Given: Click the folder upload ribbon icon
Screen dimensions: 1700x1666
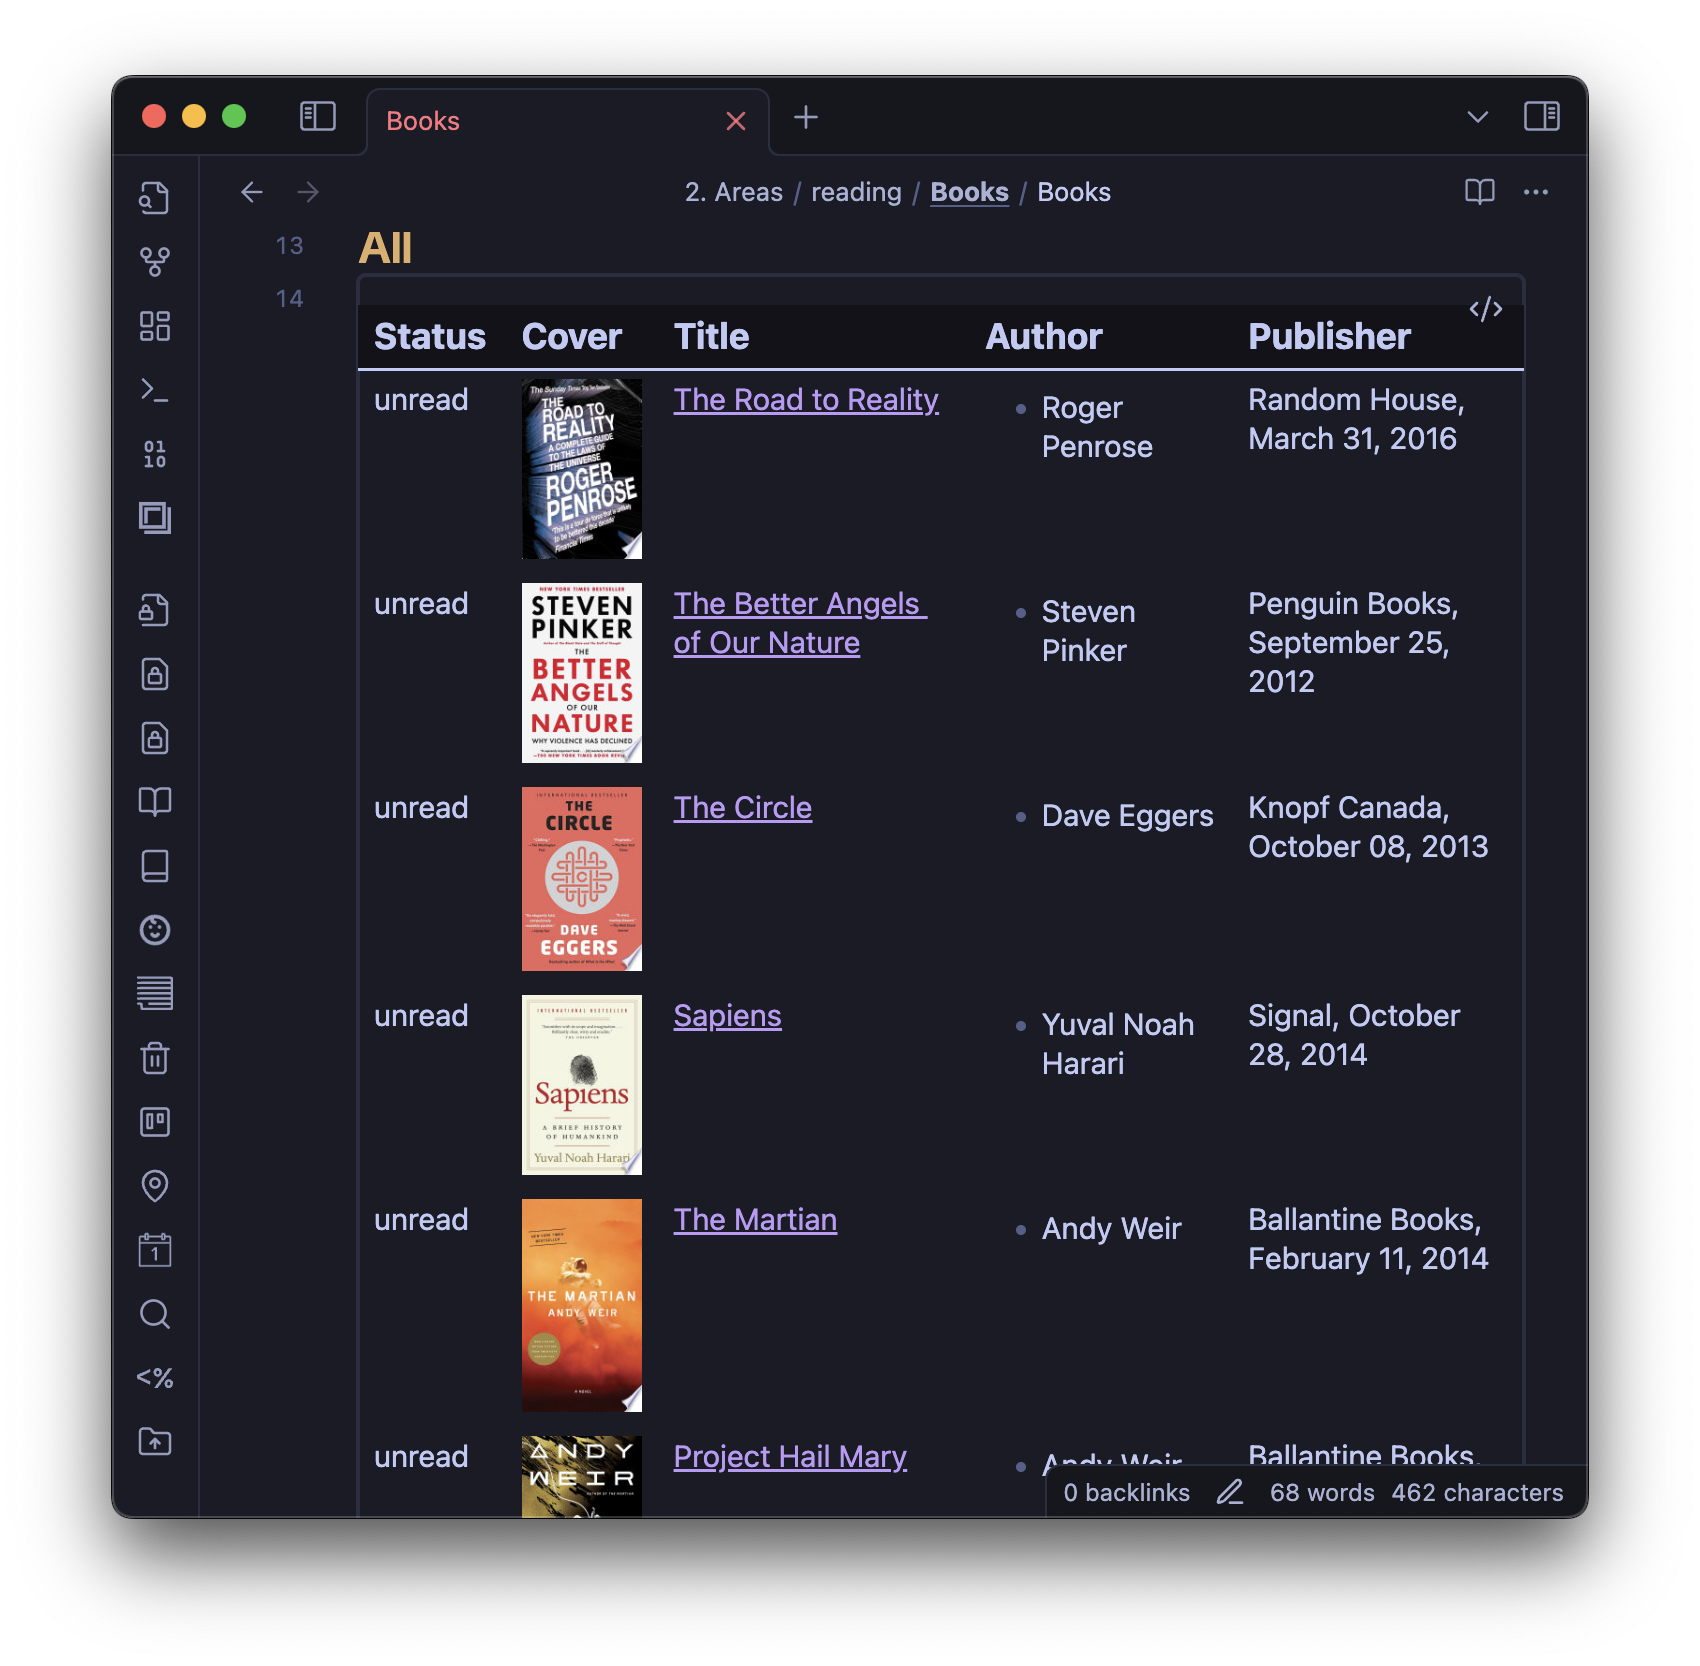Looking at the screenshot, I should [154, 1442].
